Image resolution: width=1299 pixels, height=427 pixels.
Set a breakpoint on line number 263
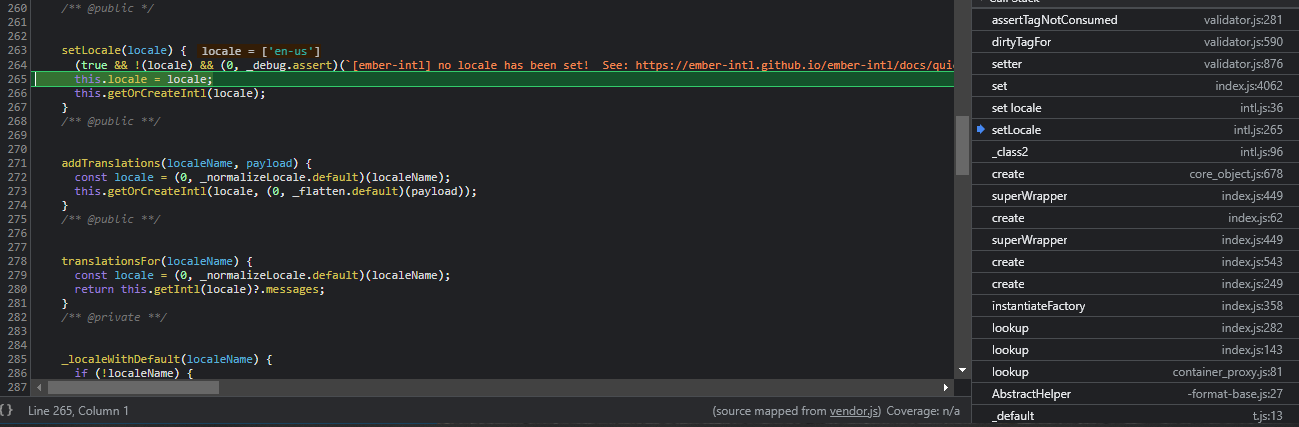coord(15,50)
